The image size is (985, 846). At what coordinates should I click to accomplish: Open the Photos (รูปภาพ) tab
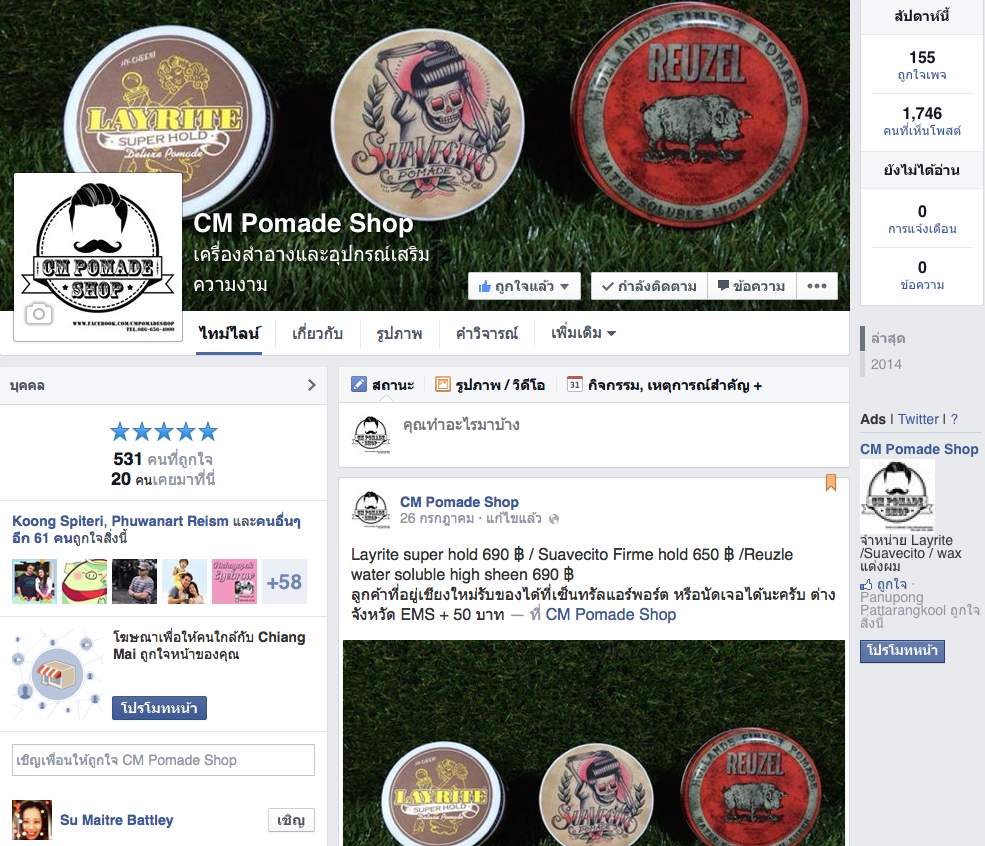pyautogui.click(x=399, y=334)
